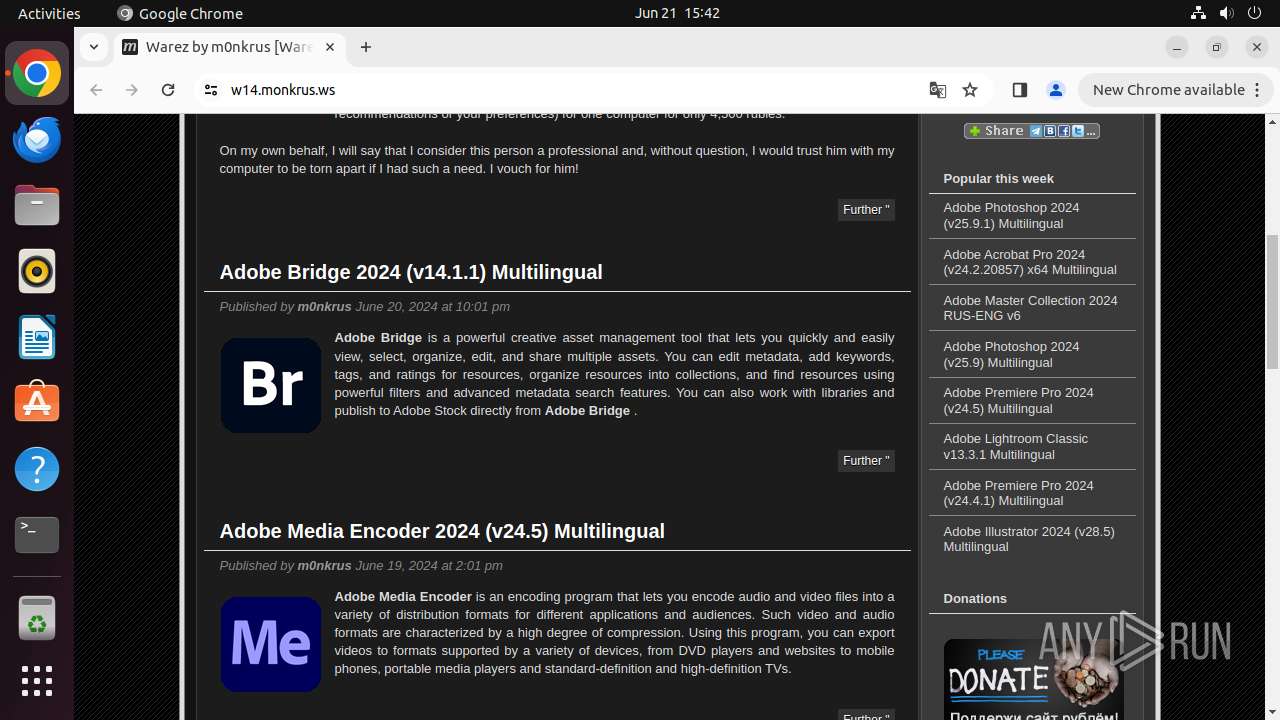Click the 'Donations' sidebar heading
This screenshot has height=720, width=1280.
[x=975, y=599]
